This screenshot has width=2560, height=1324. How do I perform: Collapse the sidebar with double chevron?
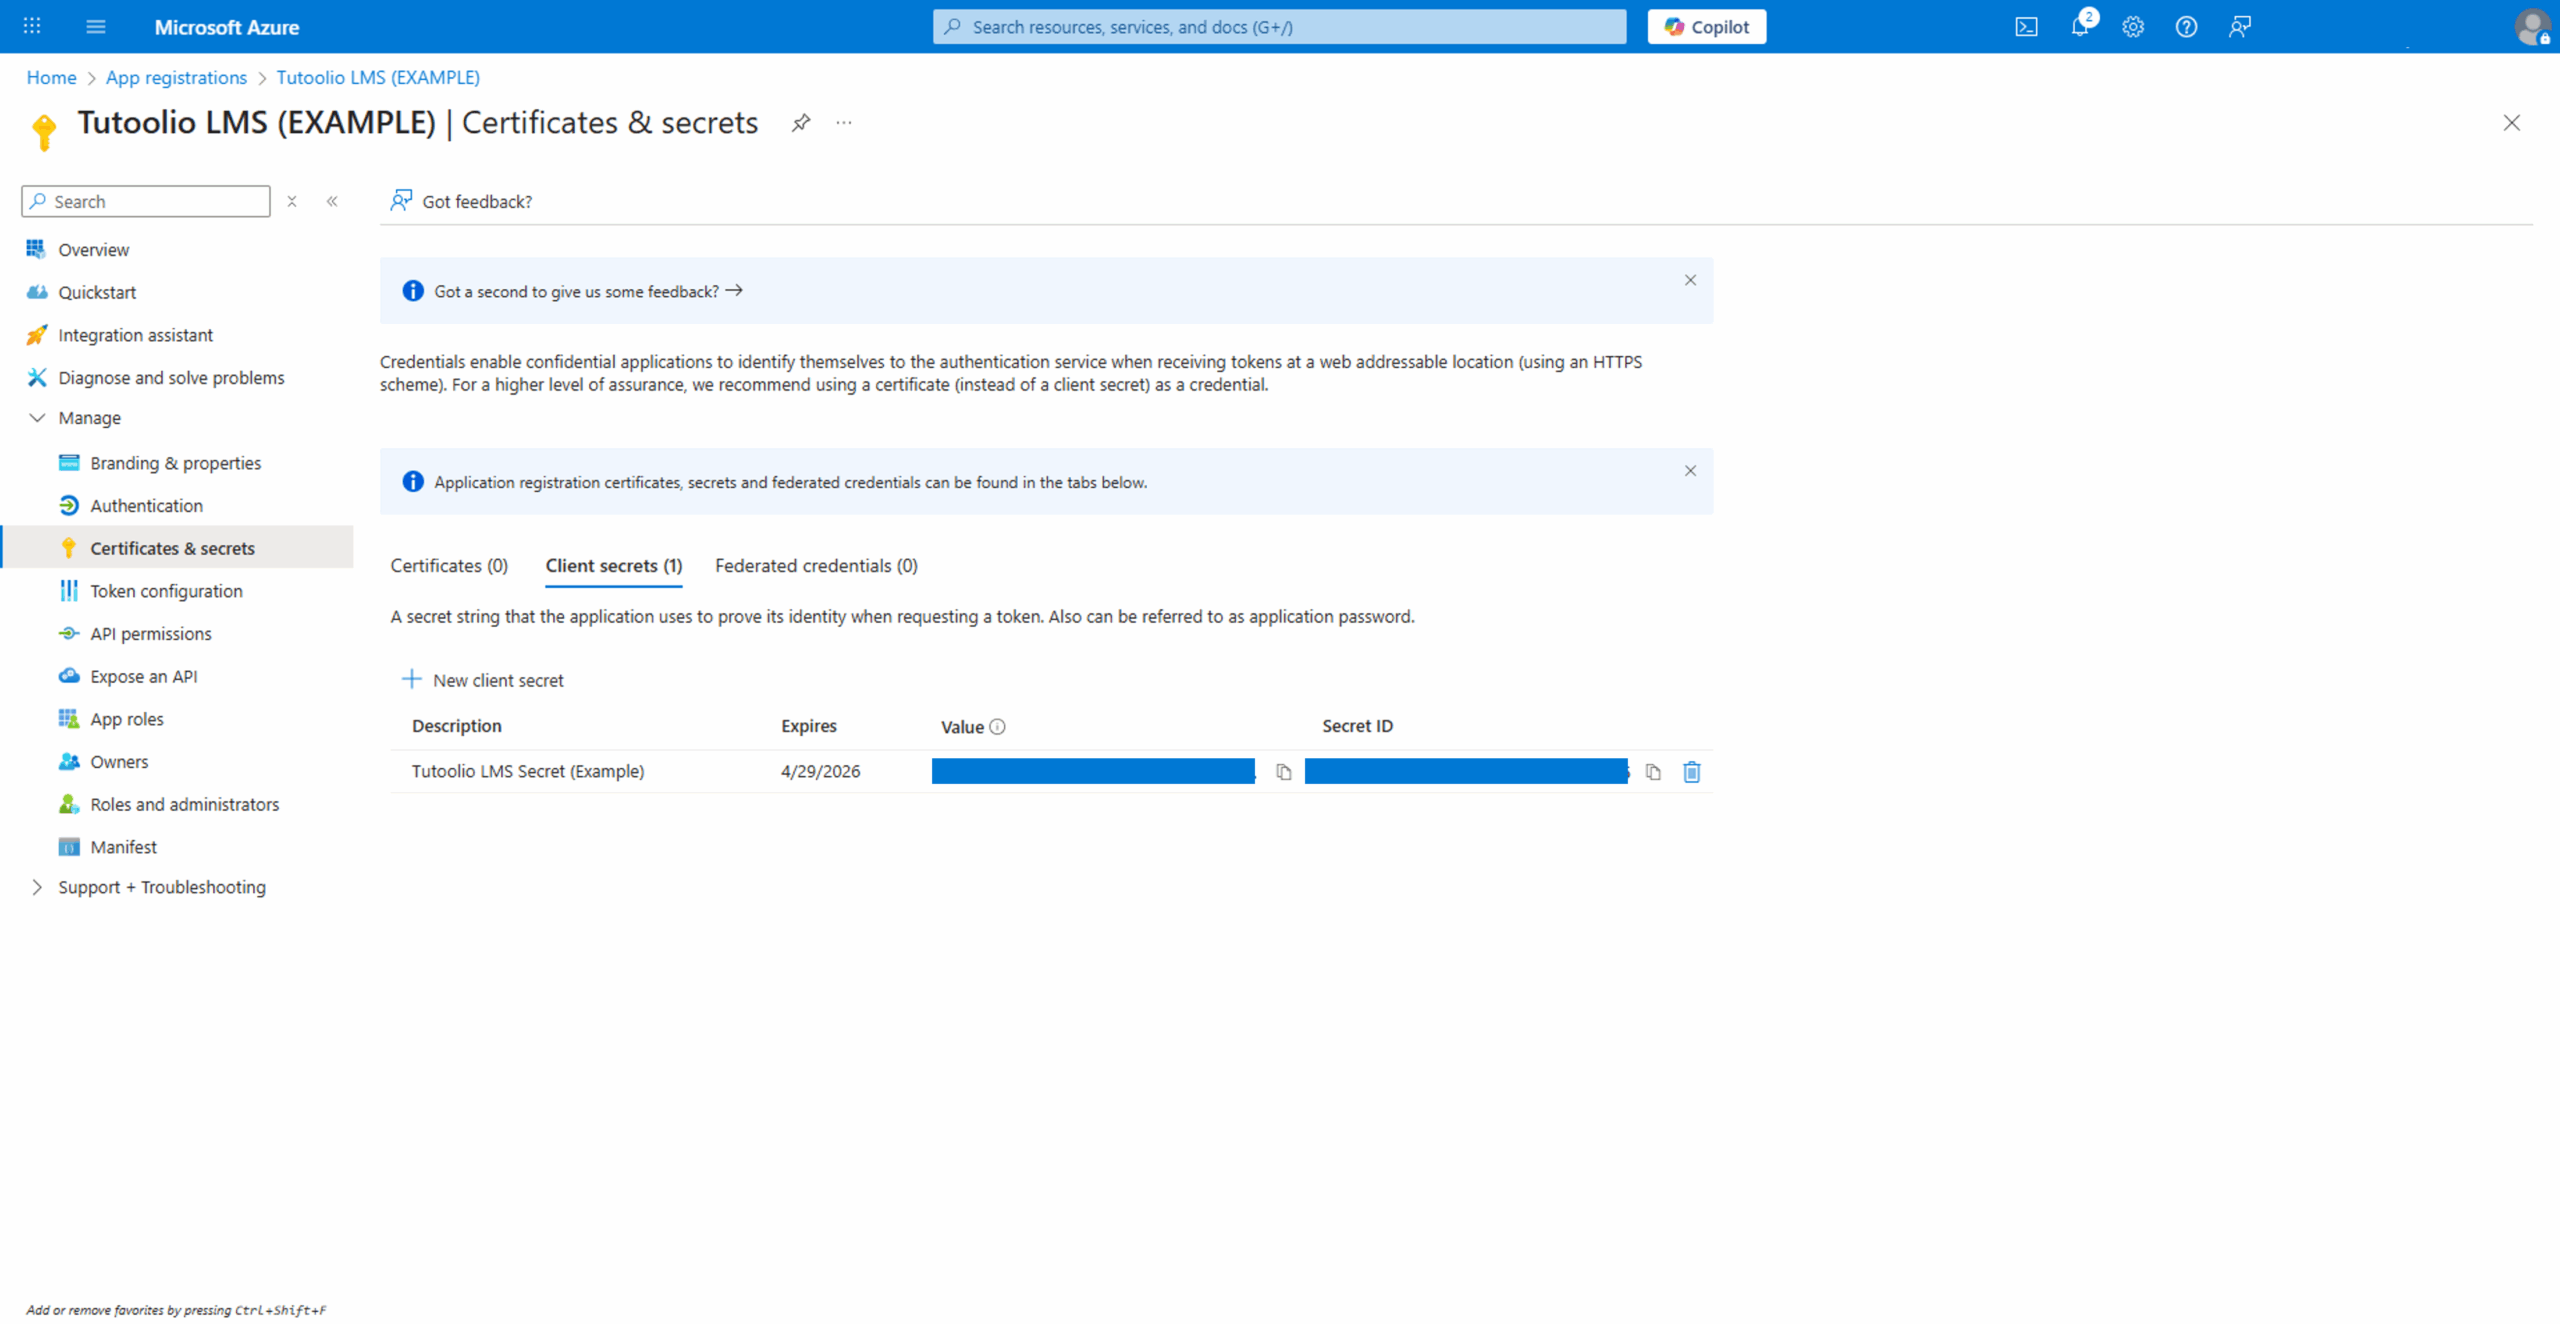coord(332,201)
